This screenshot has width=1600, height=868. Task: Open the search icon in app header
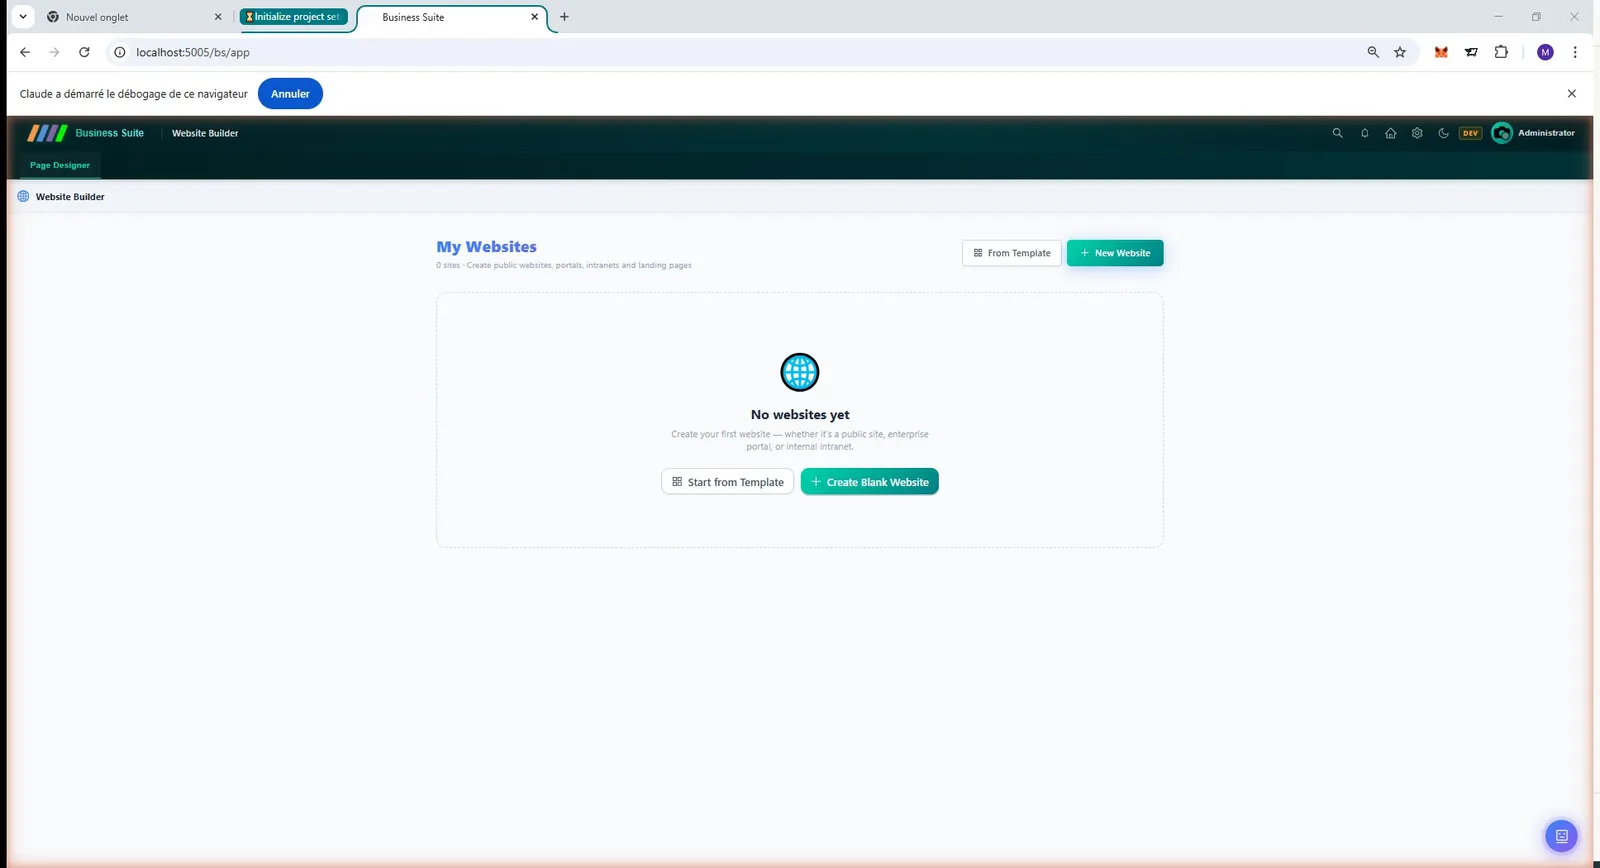(1337, 133)
